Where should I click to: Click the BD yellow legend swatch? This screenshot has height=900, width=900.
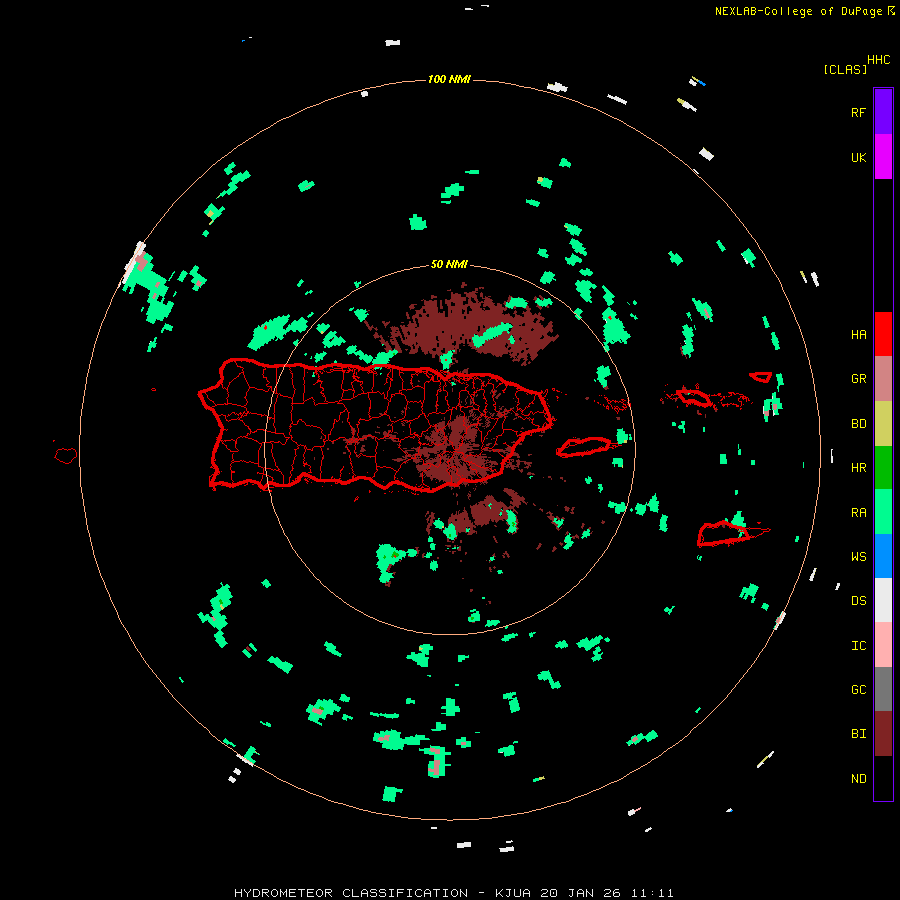click(x=883, y=424)
